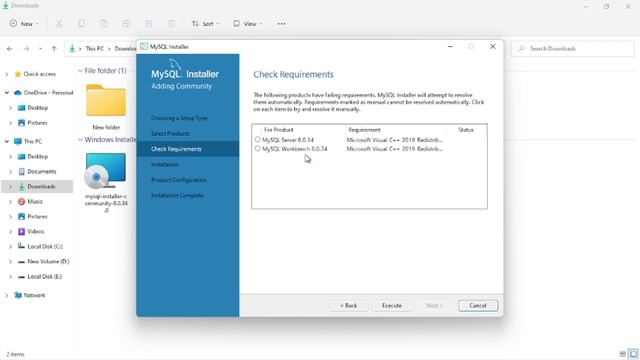The height and width of the screenshot is (360, 640).
Task: Click the Search Downloads field
Action: [573, 49]
